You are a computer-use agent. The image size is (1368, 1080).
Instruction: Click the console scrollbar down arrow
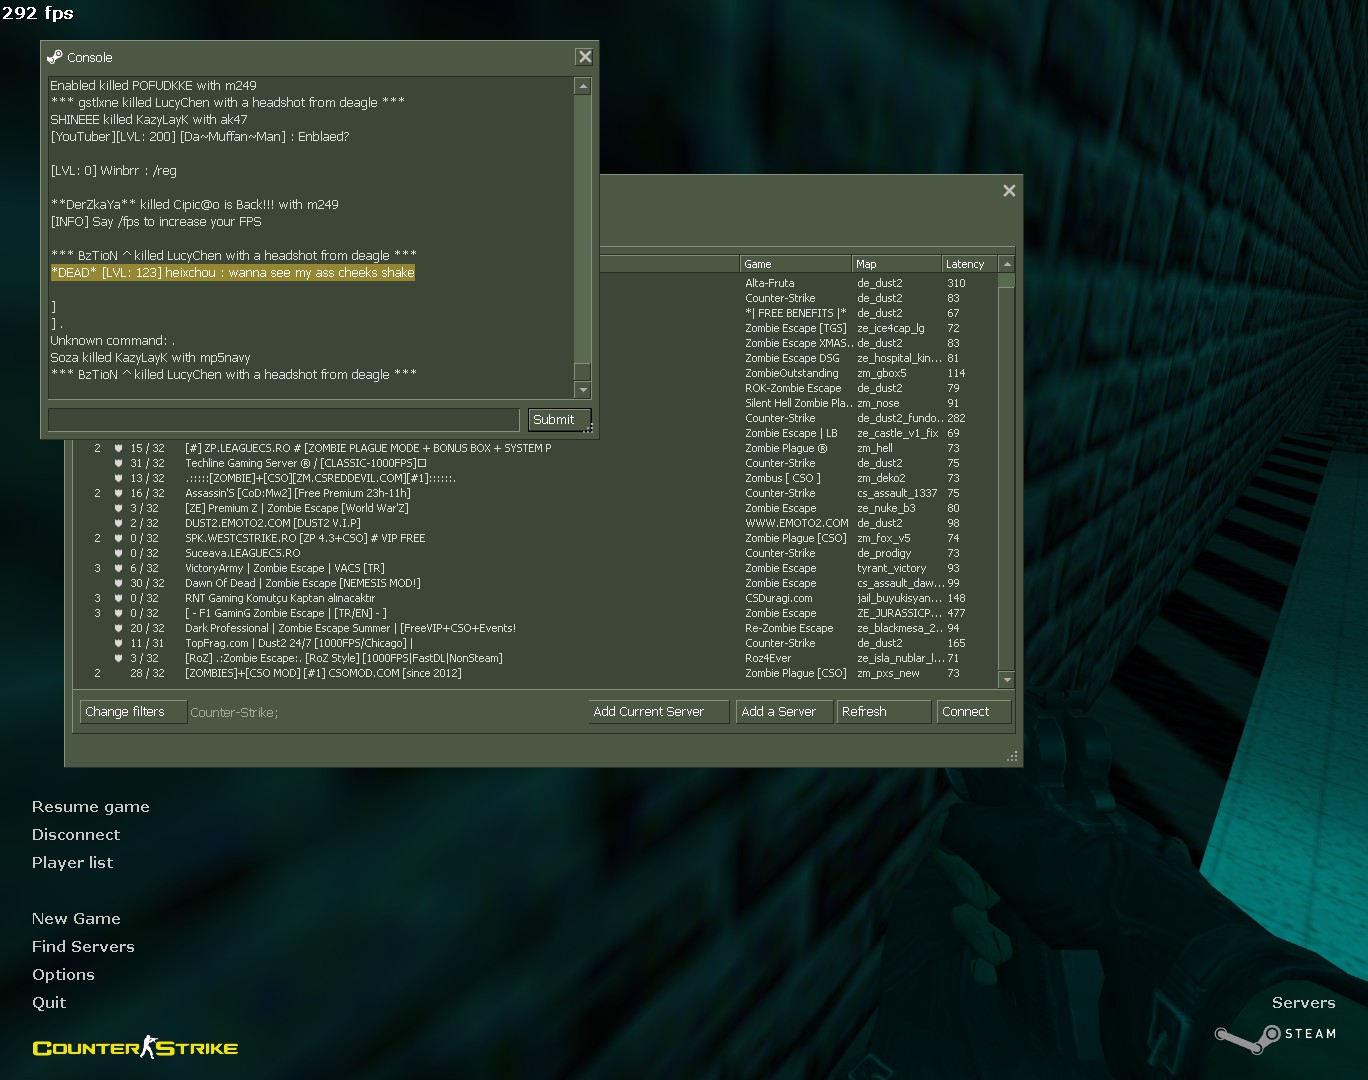pos(583,390)
